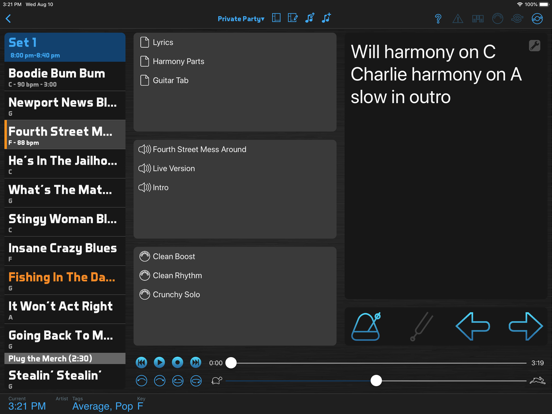
Task: Play the audio track
Action: coord(159,362)
